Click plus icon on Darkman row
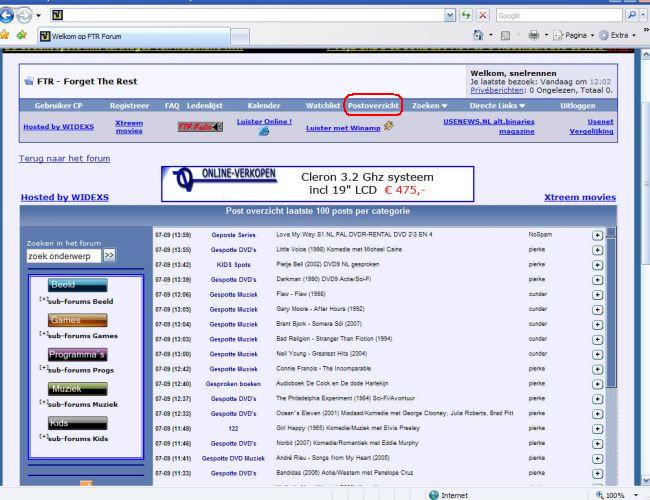 tap(597, 280)
